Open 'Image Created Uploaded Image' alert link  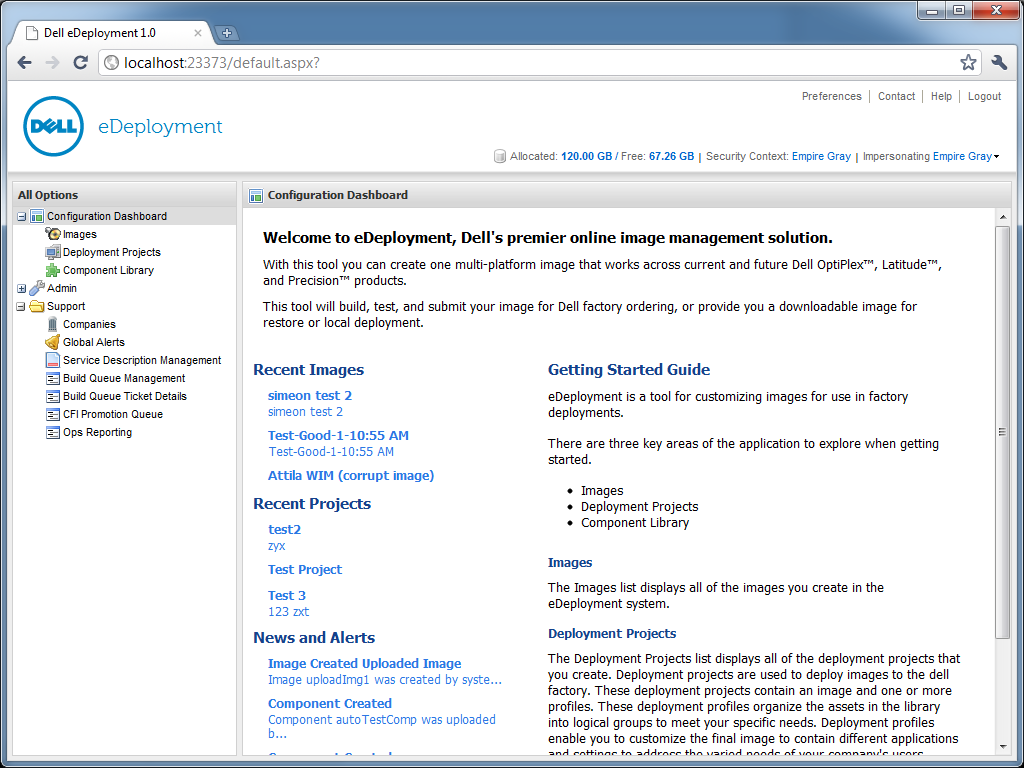pyautogui.click(x=364, y=663)
